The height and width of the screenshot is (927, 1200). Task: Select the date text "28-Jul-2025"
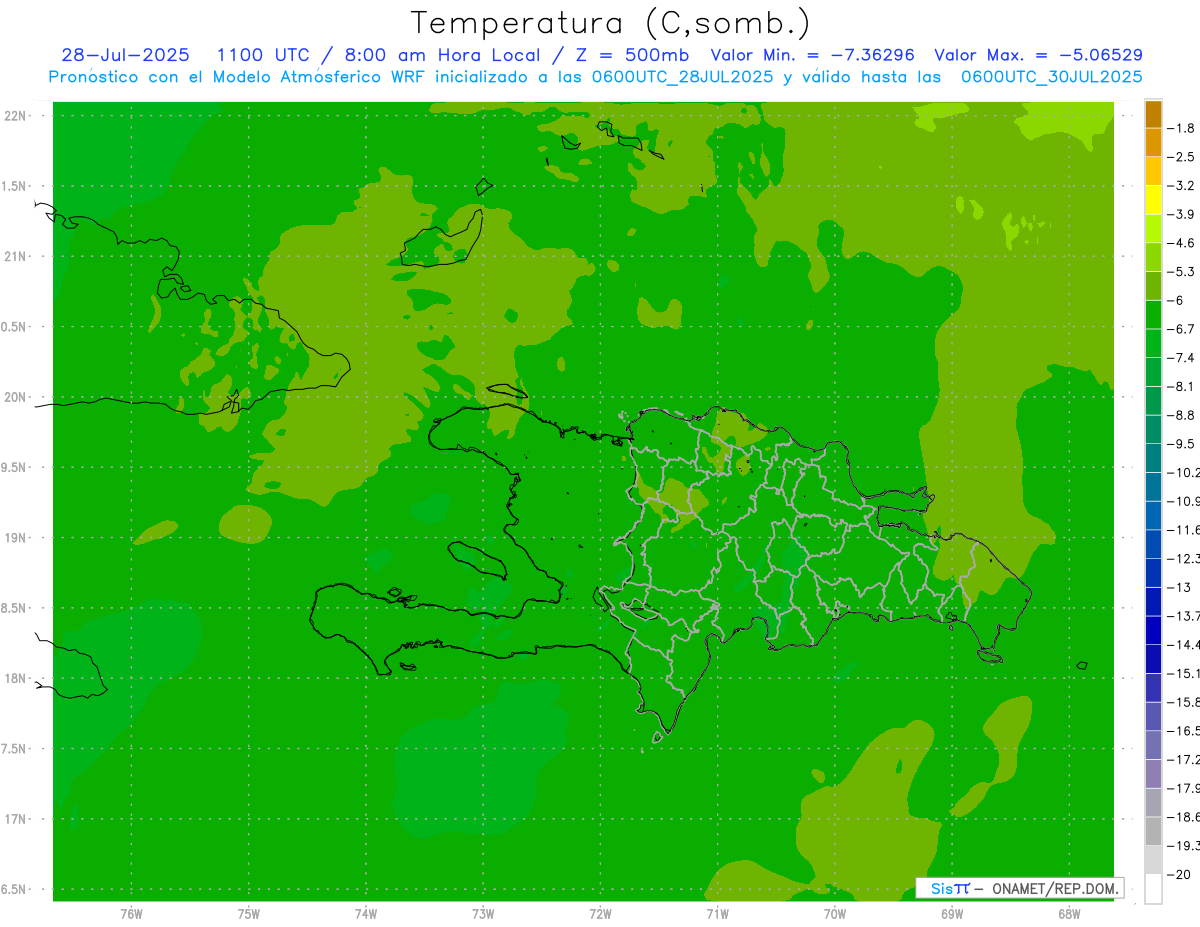pos(125,55)
